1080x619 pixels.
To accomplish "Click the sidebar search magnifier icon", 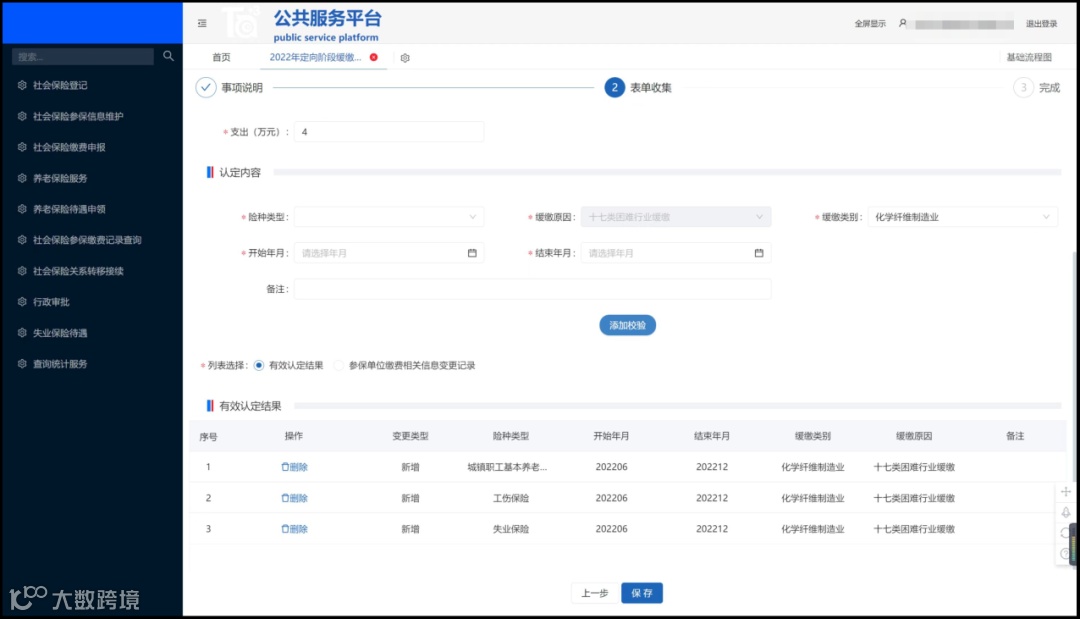I will click(x=168, y=56).
